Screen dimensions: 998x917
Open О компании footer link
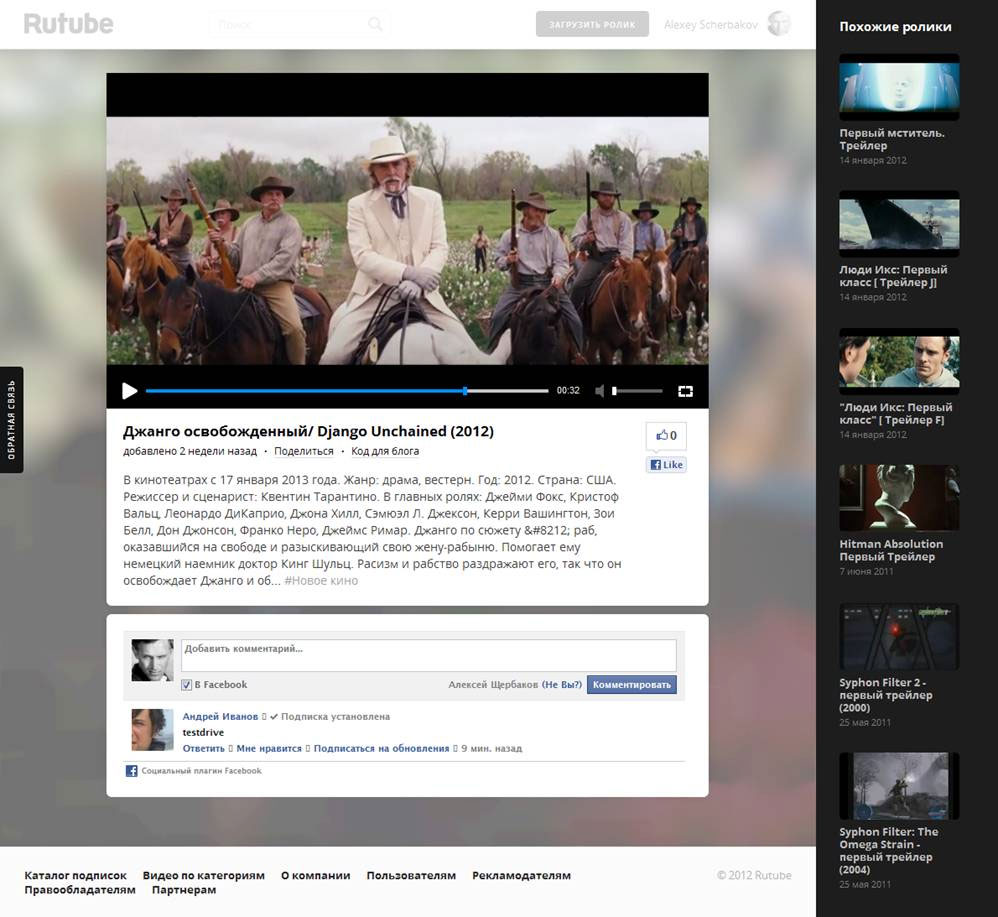316,876
